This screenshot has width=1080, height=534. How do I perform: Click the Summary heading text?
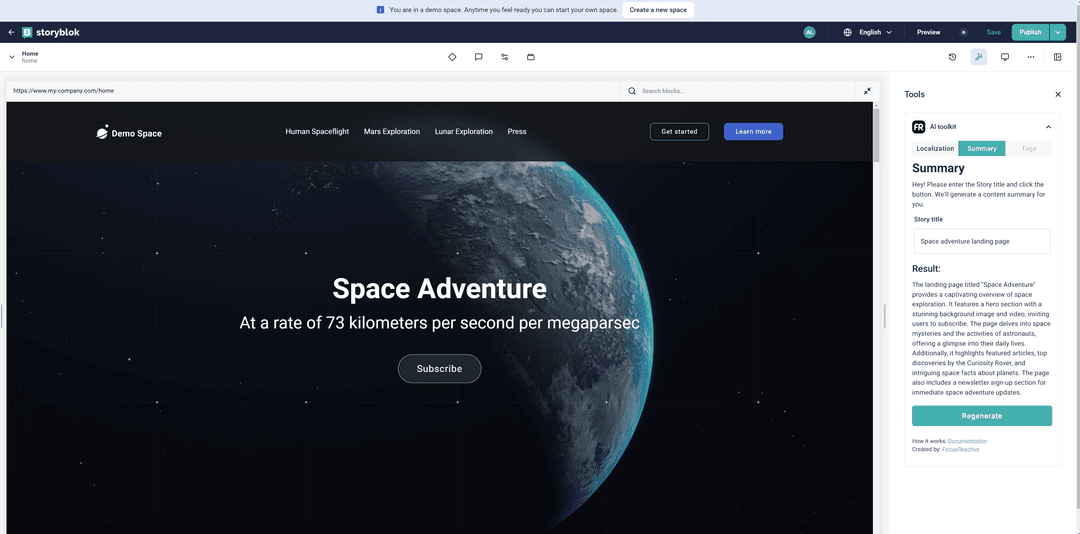click(938, 168)
